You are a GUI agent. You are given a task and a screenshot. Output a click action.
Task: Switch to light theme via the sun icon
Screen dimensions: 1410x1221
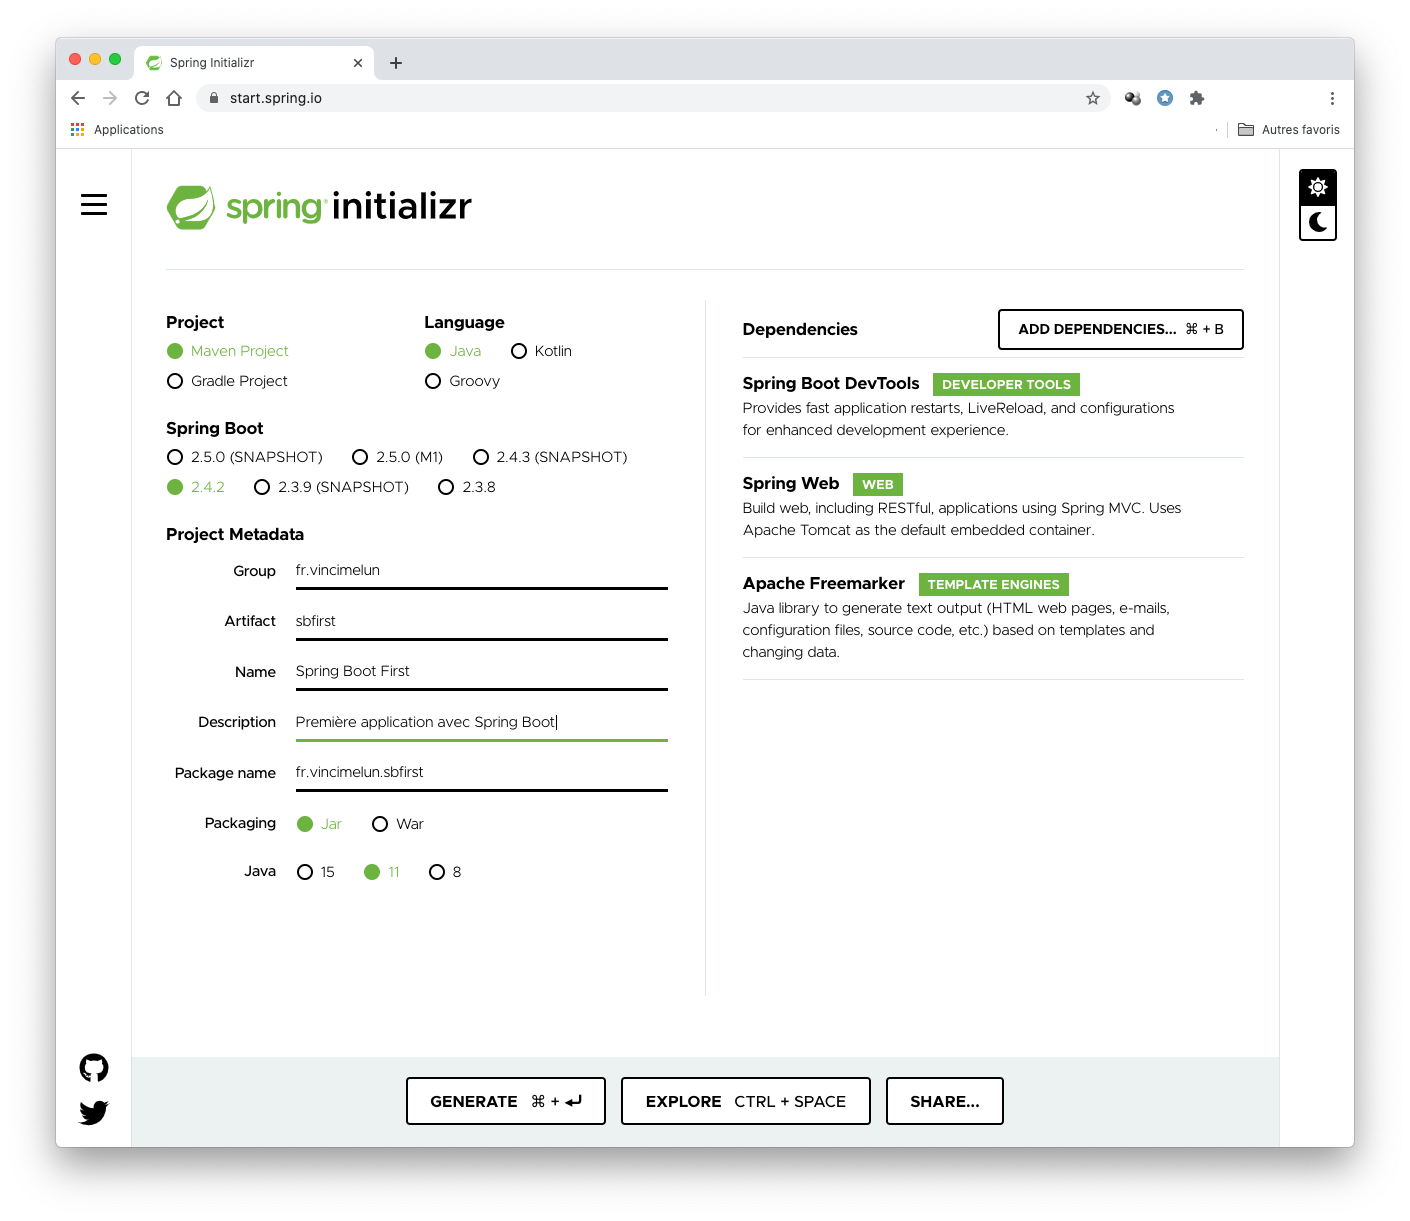tap(1318, 187)
